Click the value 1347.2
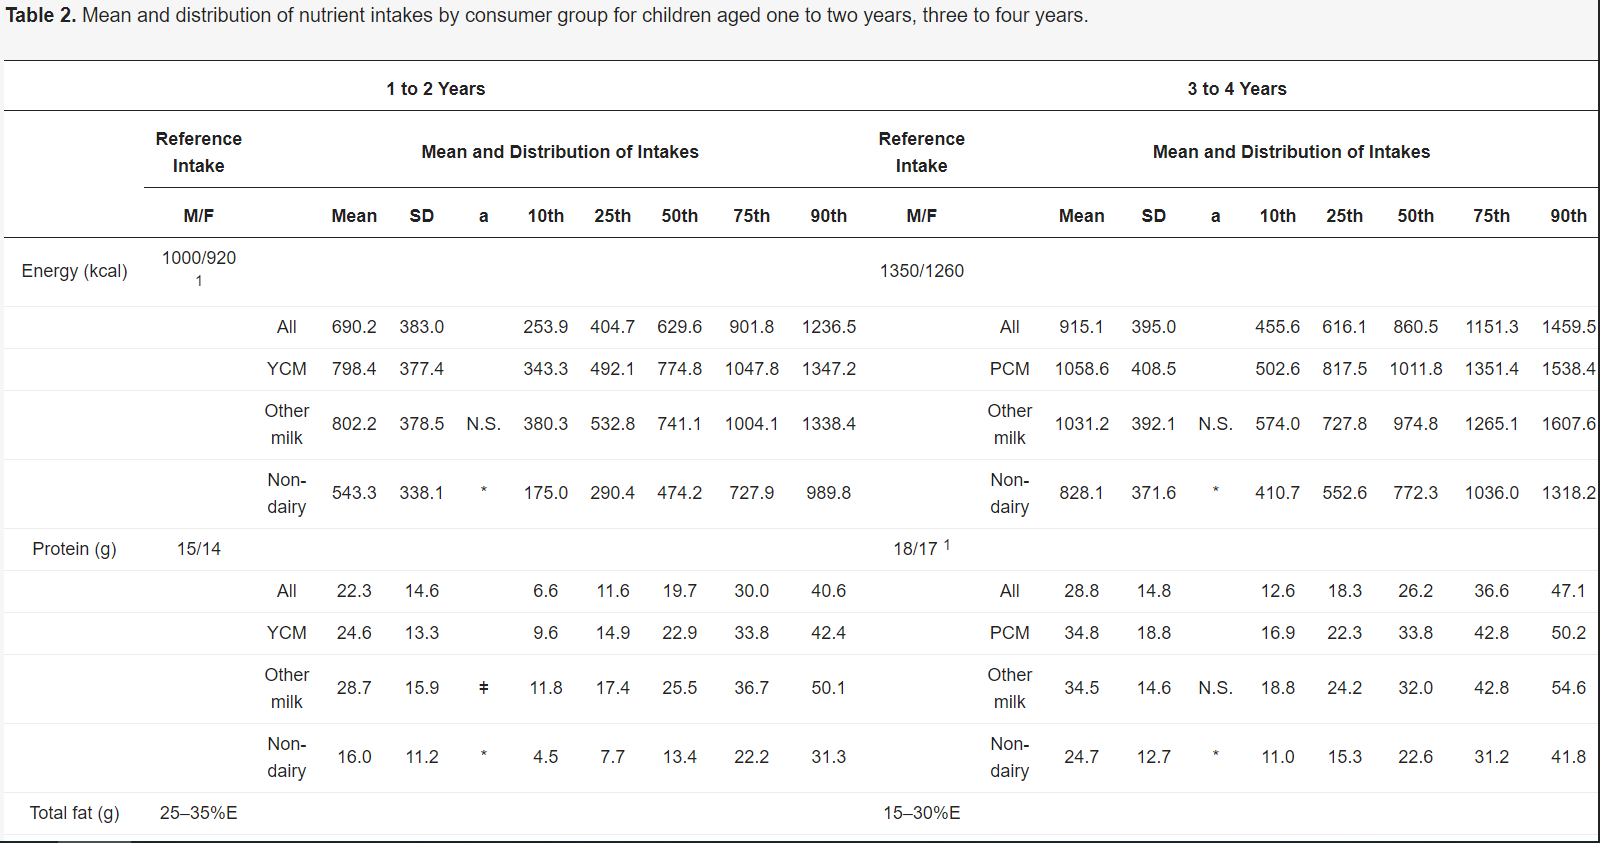 [x=829, y=369]
